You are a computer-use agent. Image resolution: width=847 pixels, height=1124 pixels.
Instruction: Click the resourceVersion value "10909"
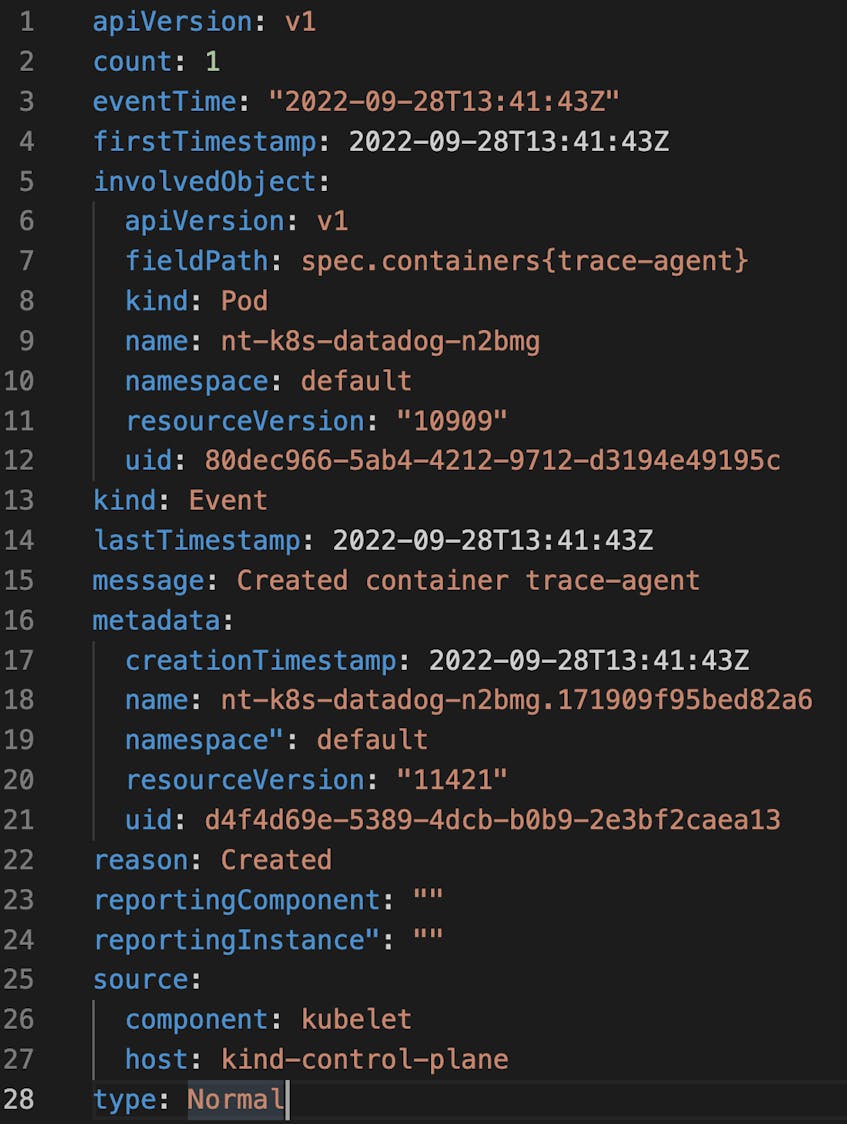451,421
